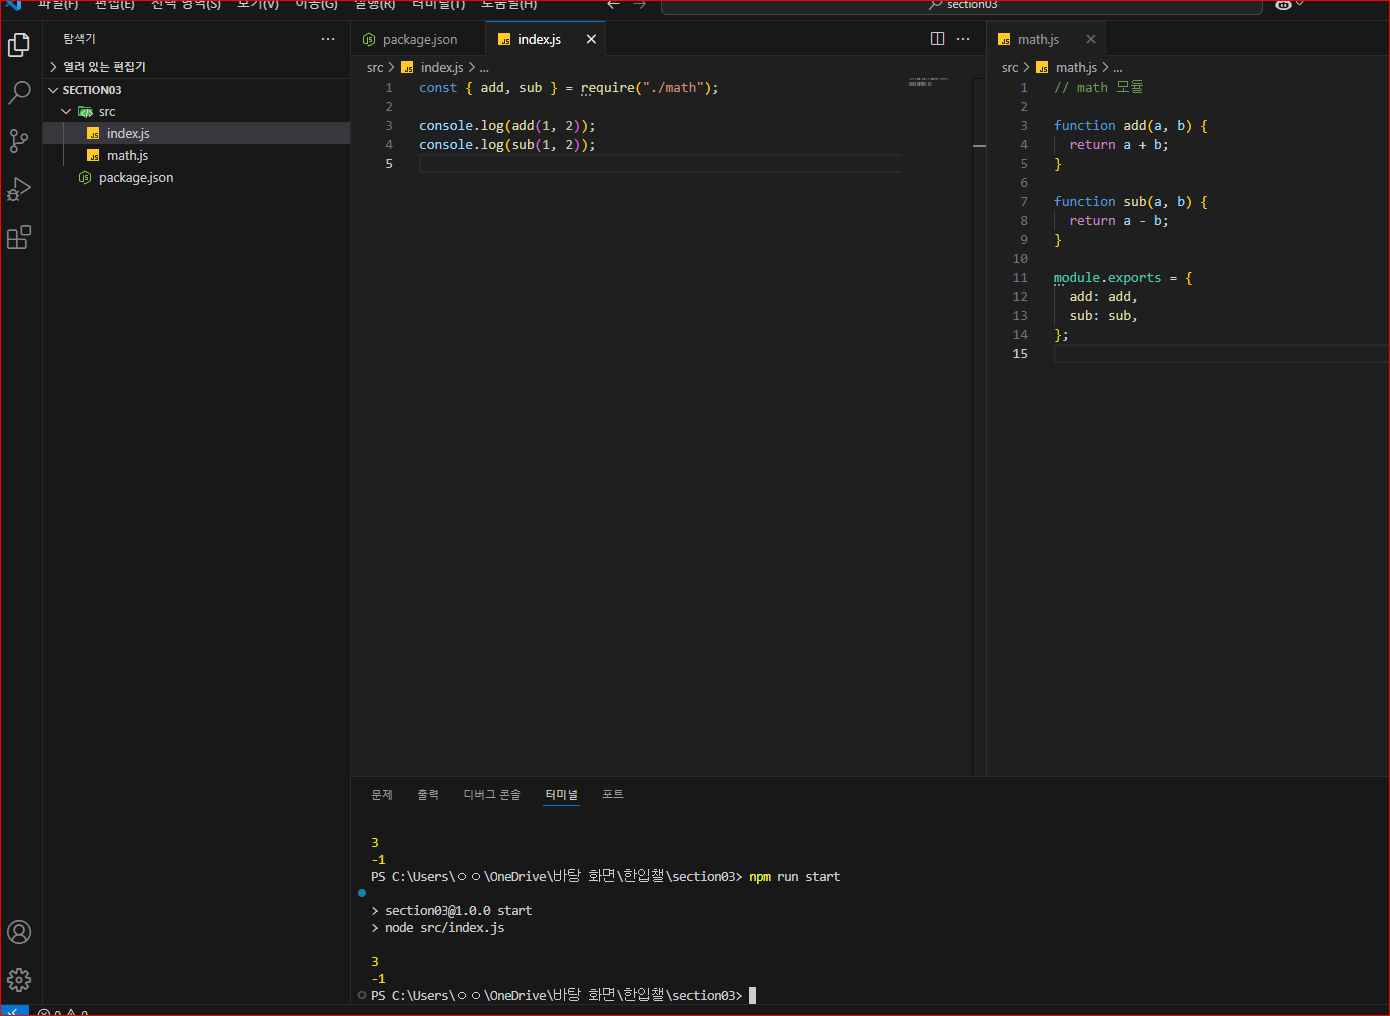Screen dimensions: 1390x1016
Task: Click line number 15 in math.js
Action: coord(1020,354)
